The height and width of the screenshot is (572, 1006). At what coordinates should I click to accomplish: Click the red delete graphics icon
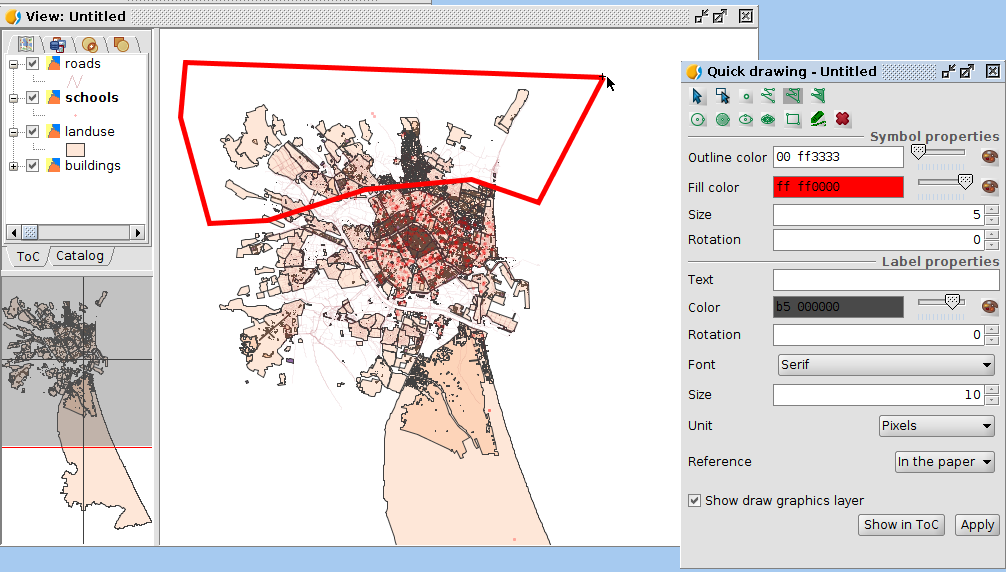pyautogui.click(x=843, y=119)
